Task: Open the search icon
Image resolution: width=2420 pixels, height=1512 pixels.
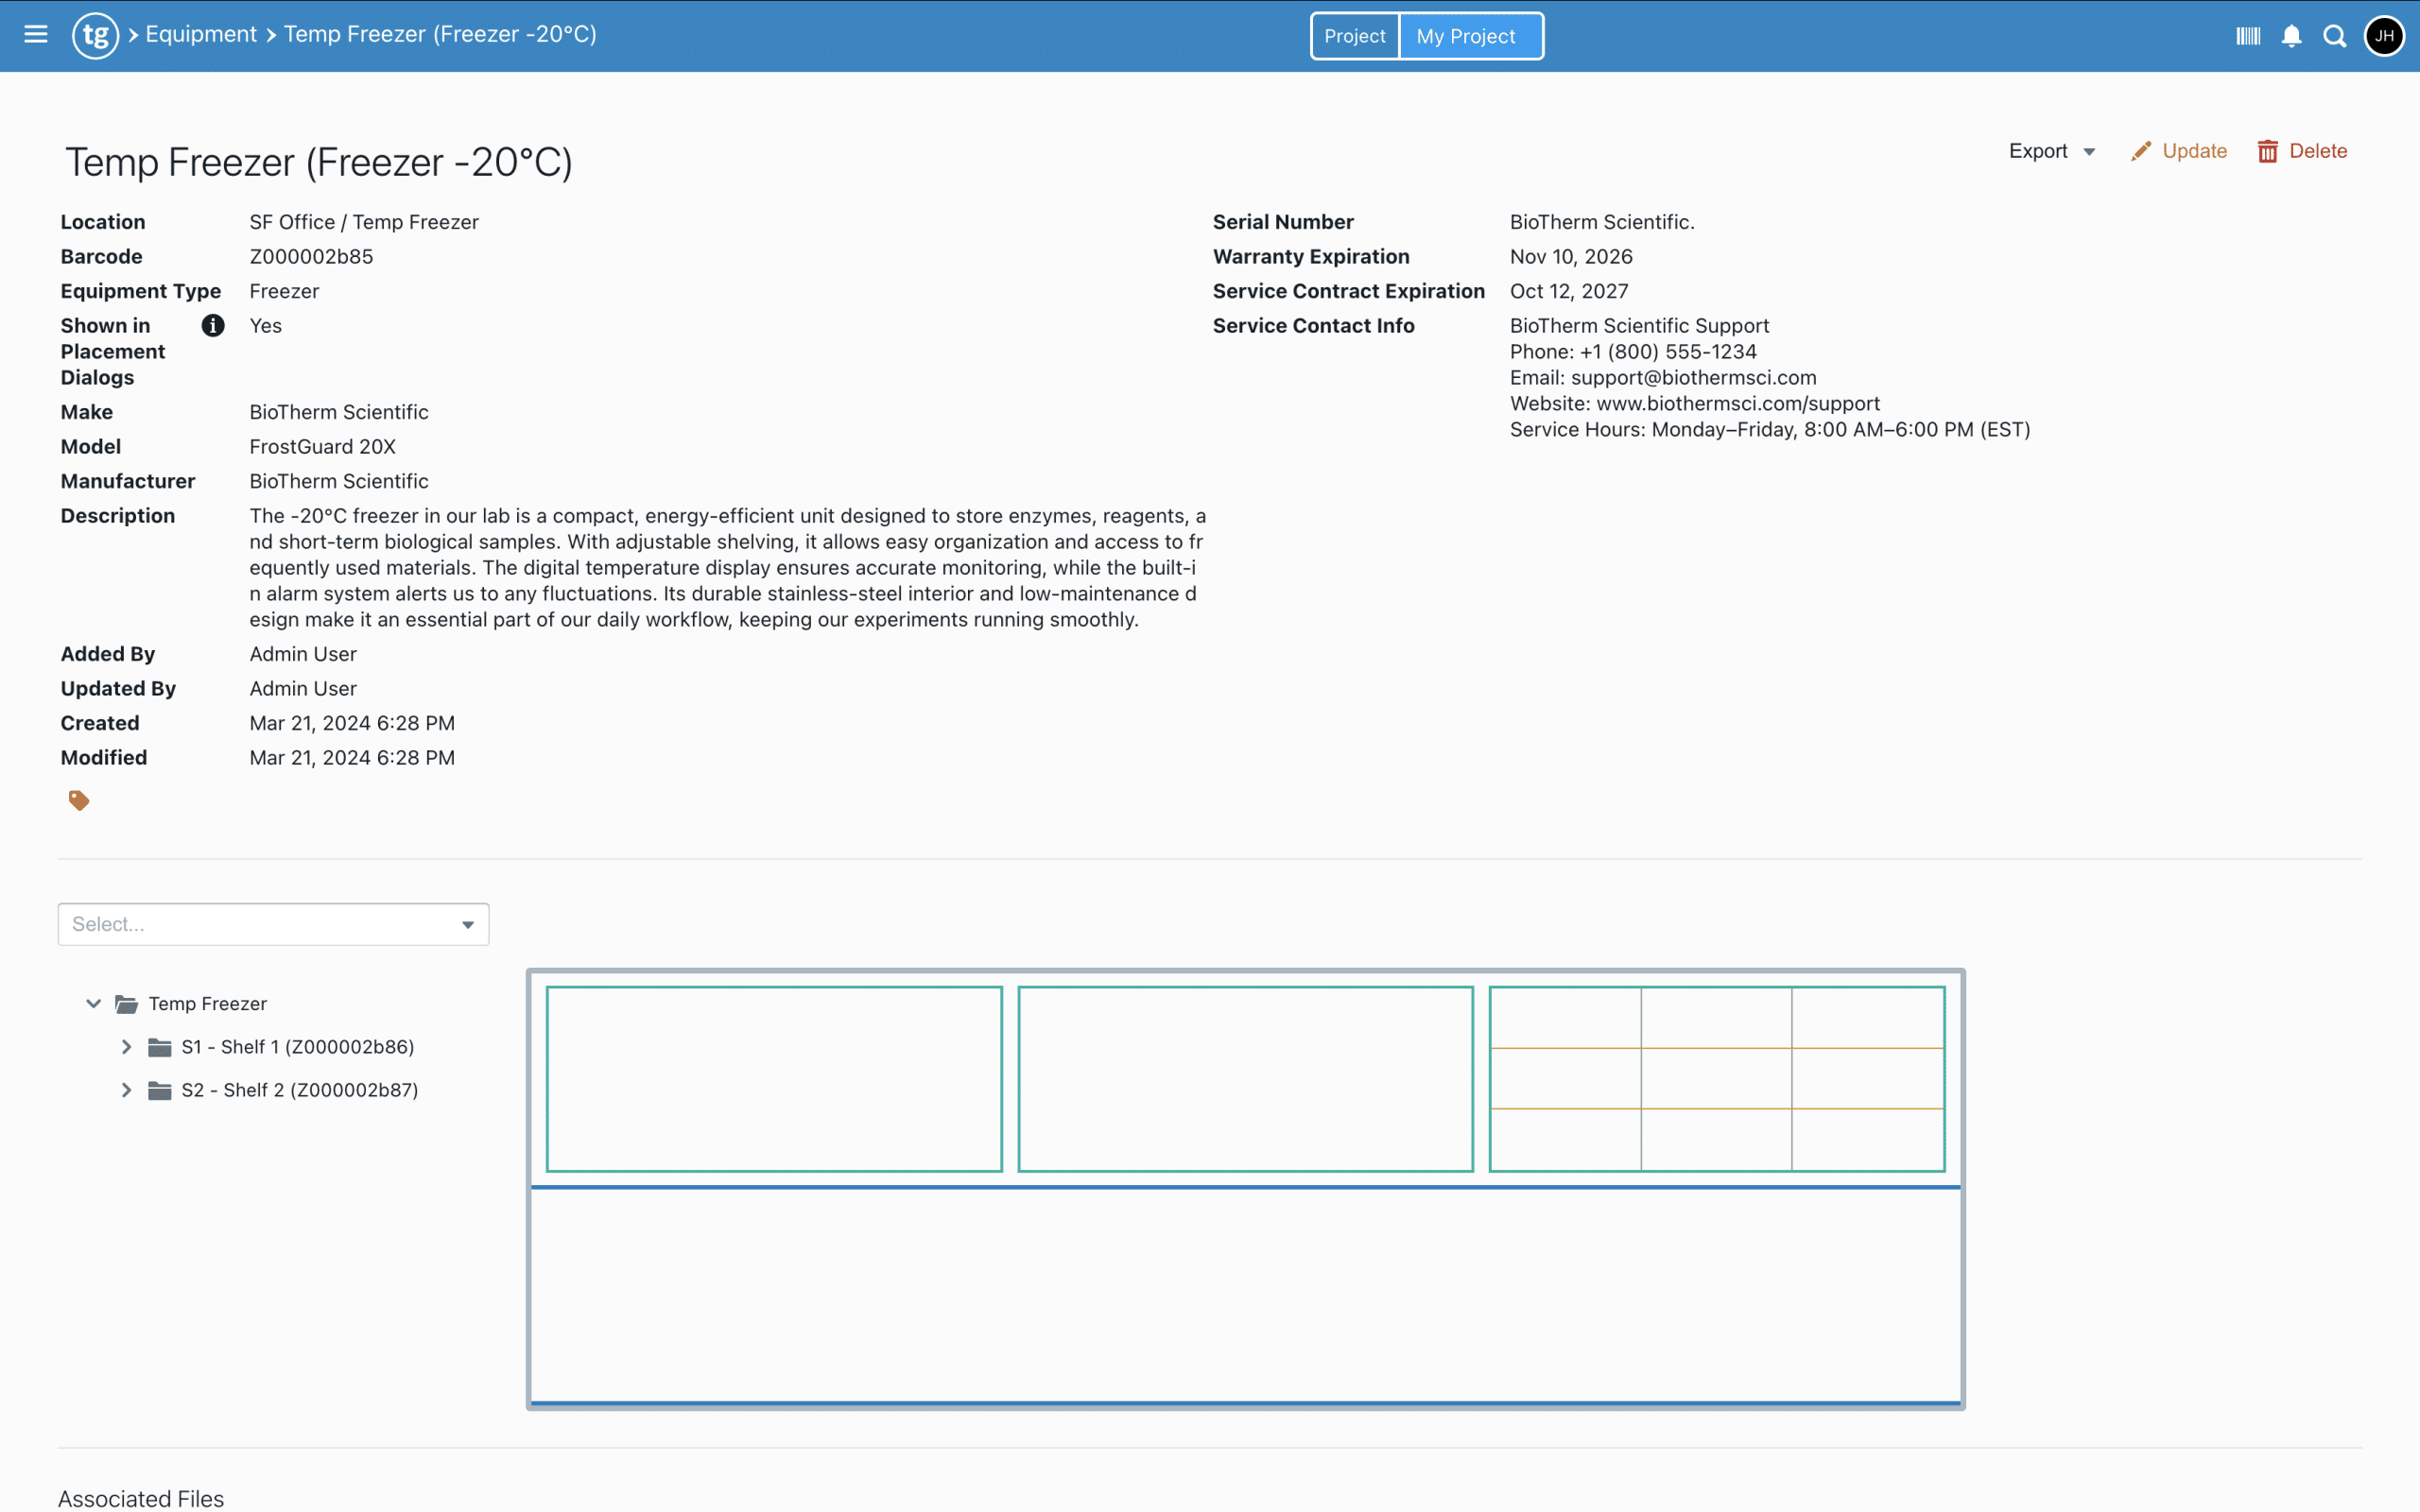Action: (x=2335, y=35)
